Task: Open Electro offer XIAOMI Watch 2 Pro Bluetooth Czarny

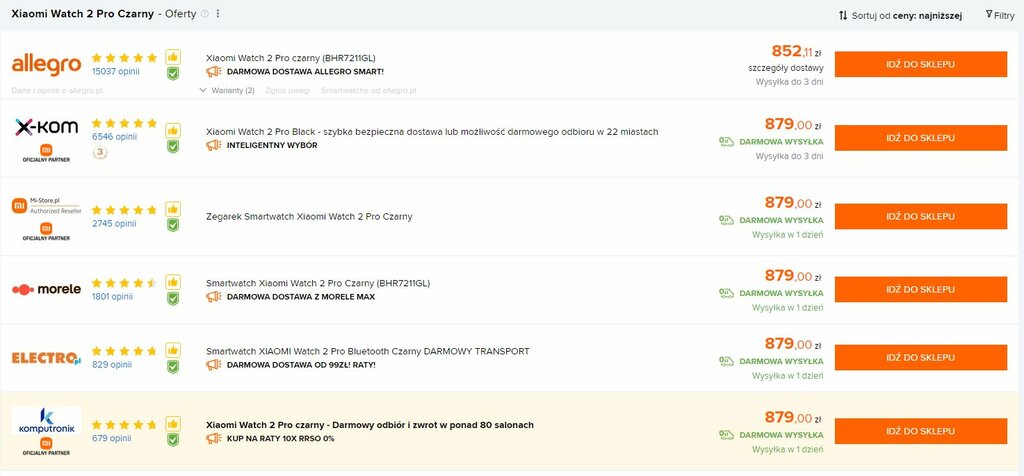Action: [368, 351]
